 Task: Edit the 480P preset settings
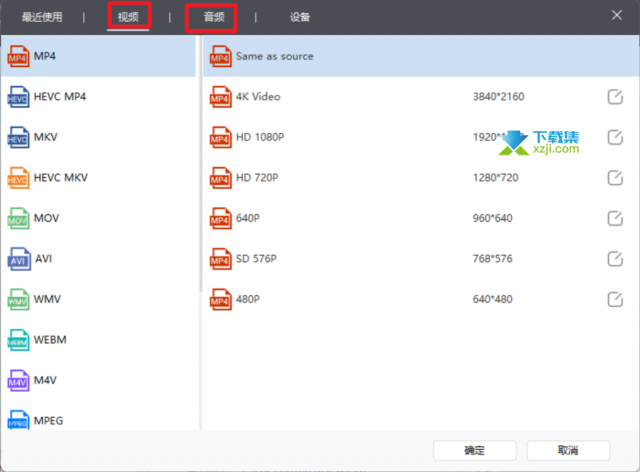coord(615,299)
